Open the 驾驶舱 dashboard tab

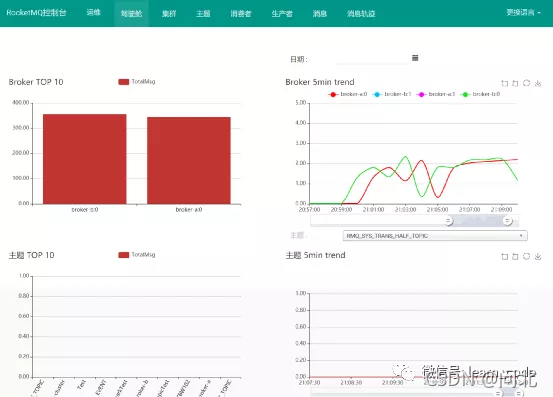pos(131,13)
